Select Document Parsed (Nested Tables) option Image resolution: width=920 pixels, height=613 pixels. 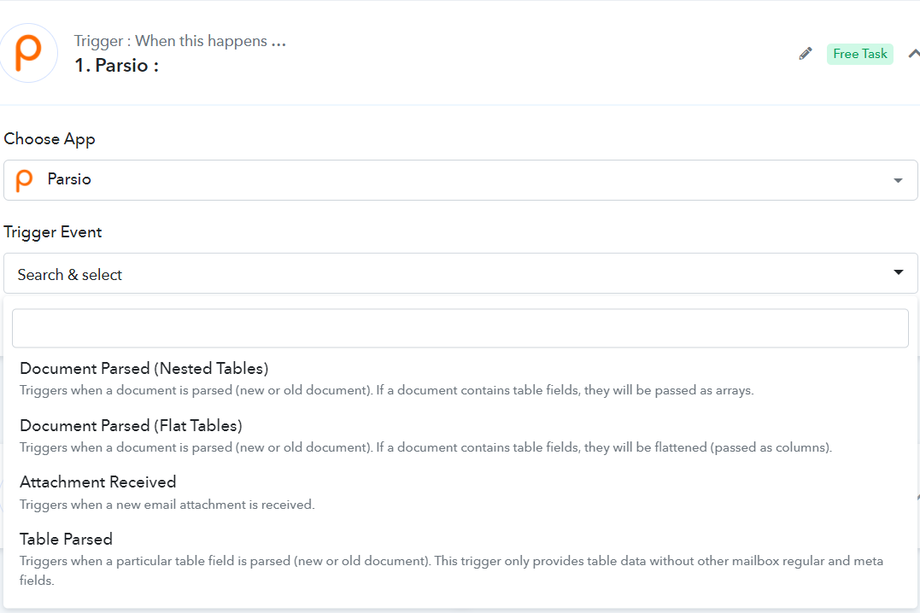click(x=144, y=369)
